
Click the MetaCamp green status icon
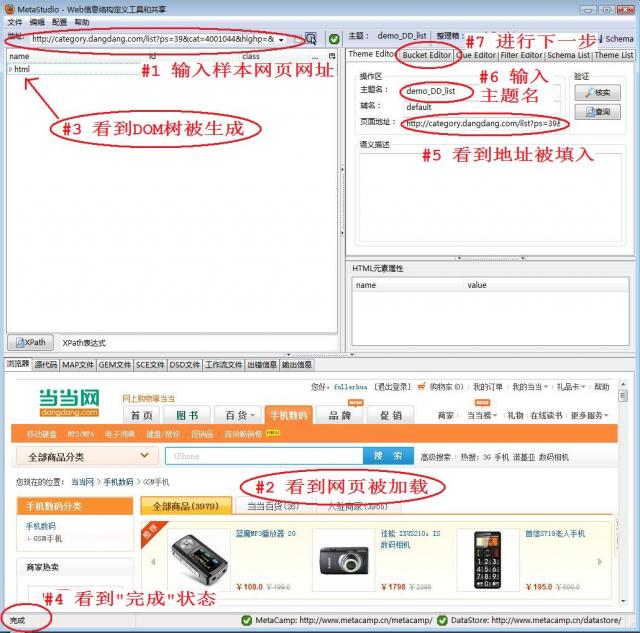[x=247, y=620]
